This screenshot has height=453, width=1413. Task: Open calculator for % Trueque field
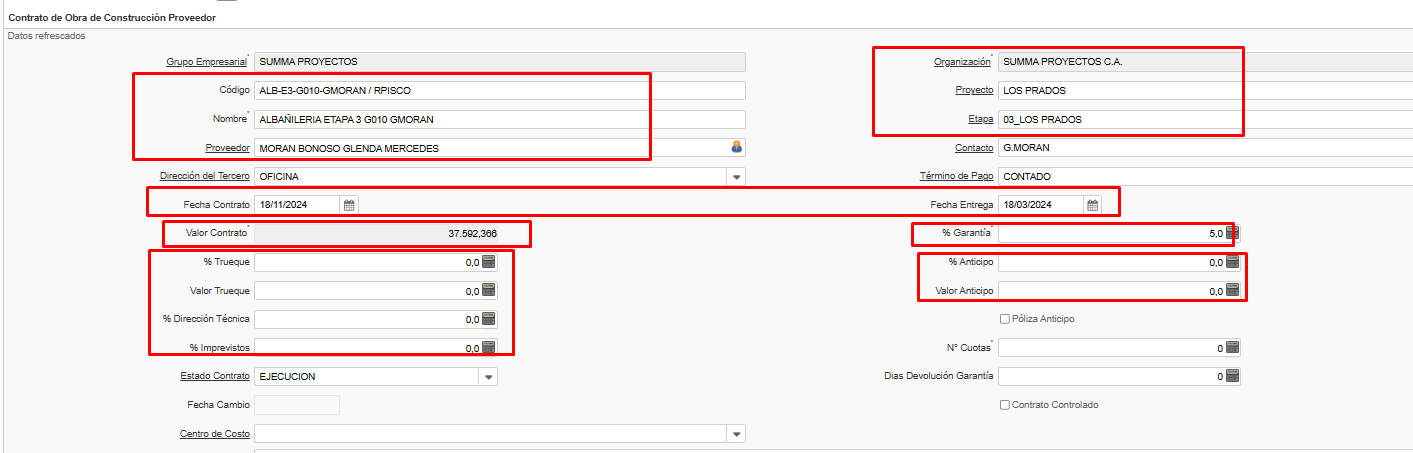(489, 262)
